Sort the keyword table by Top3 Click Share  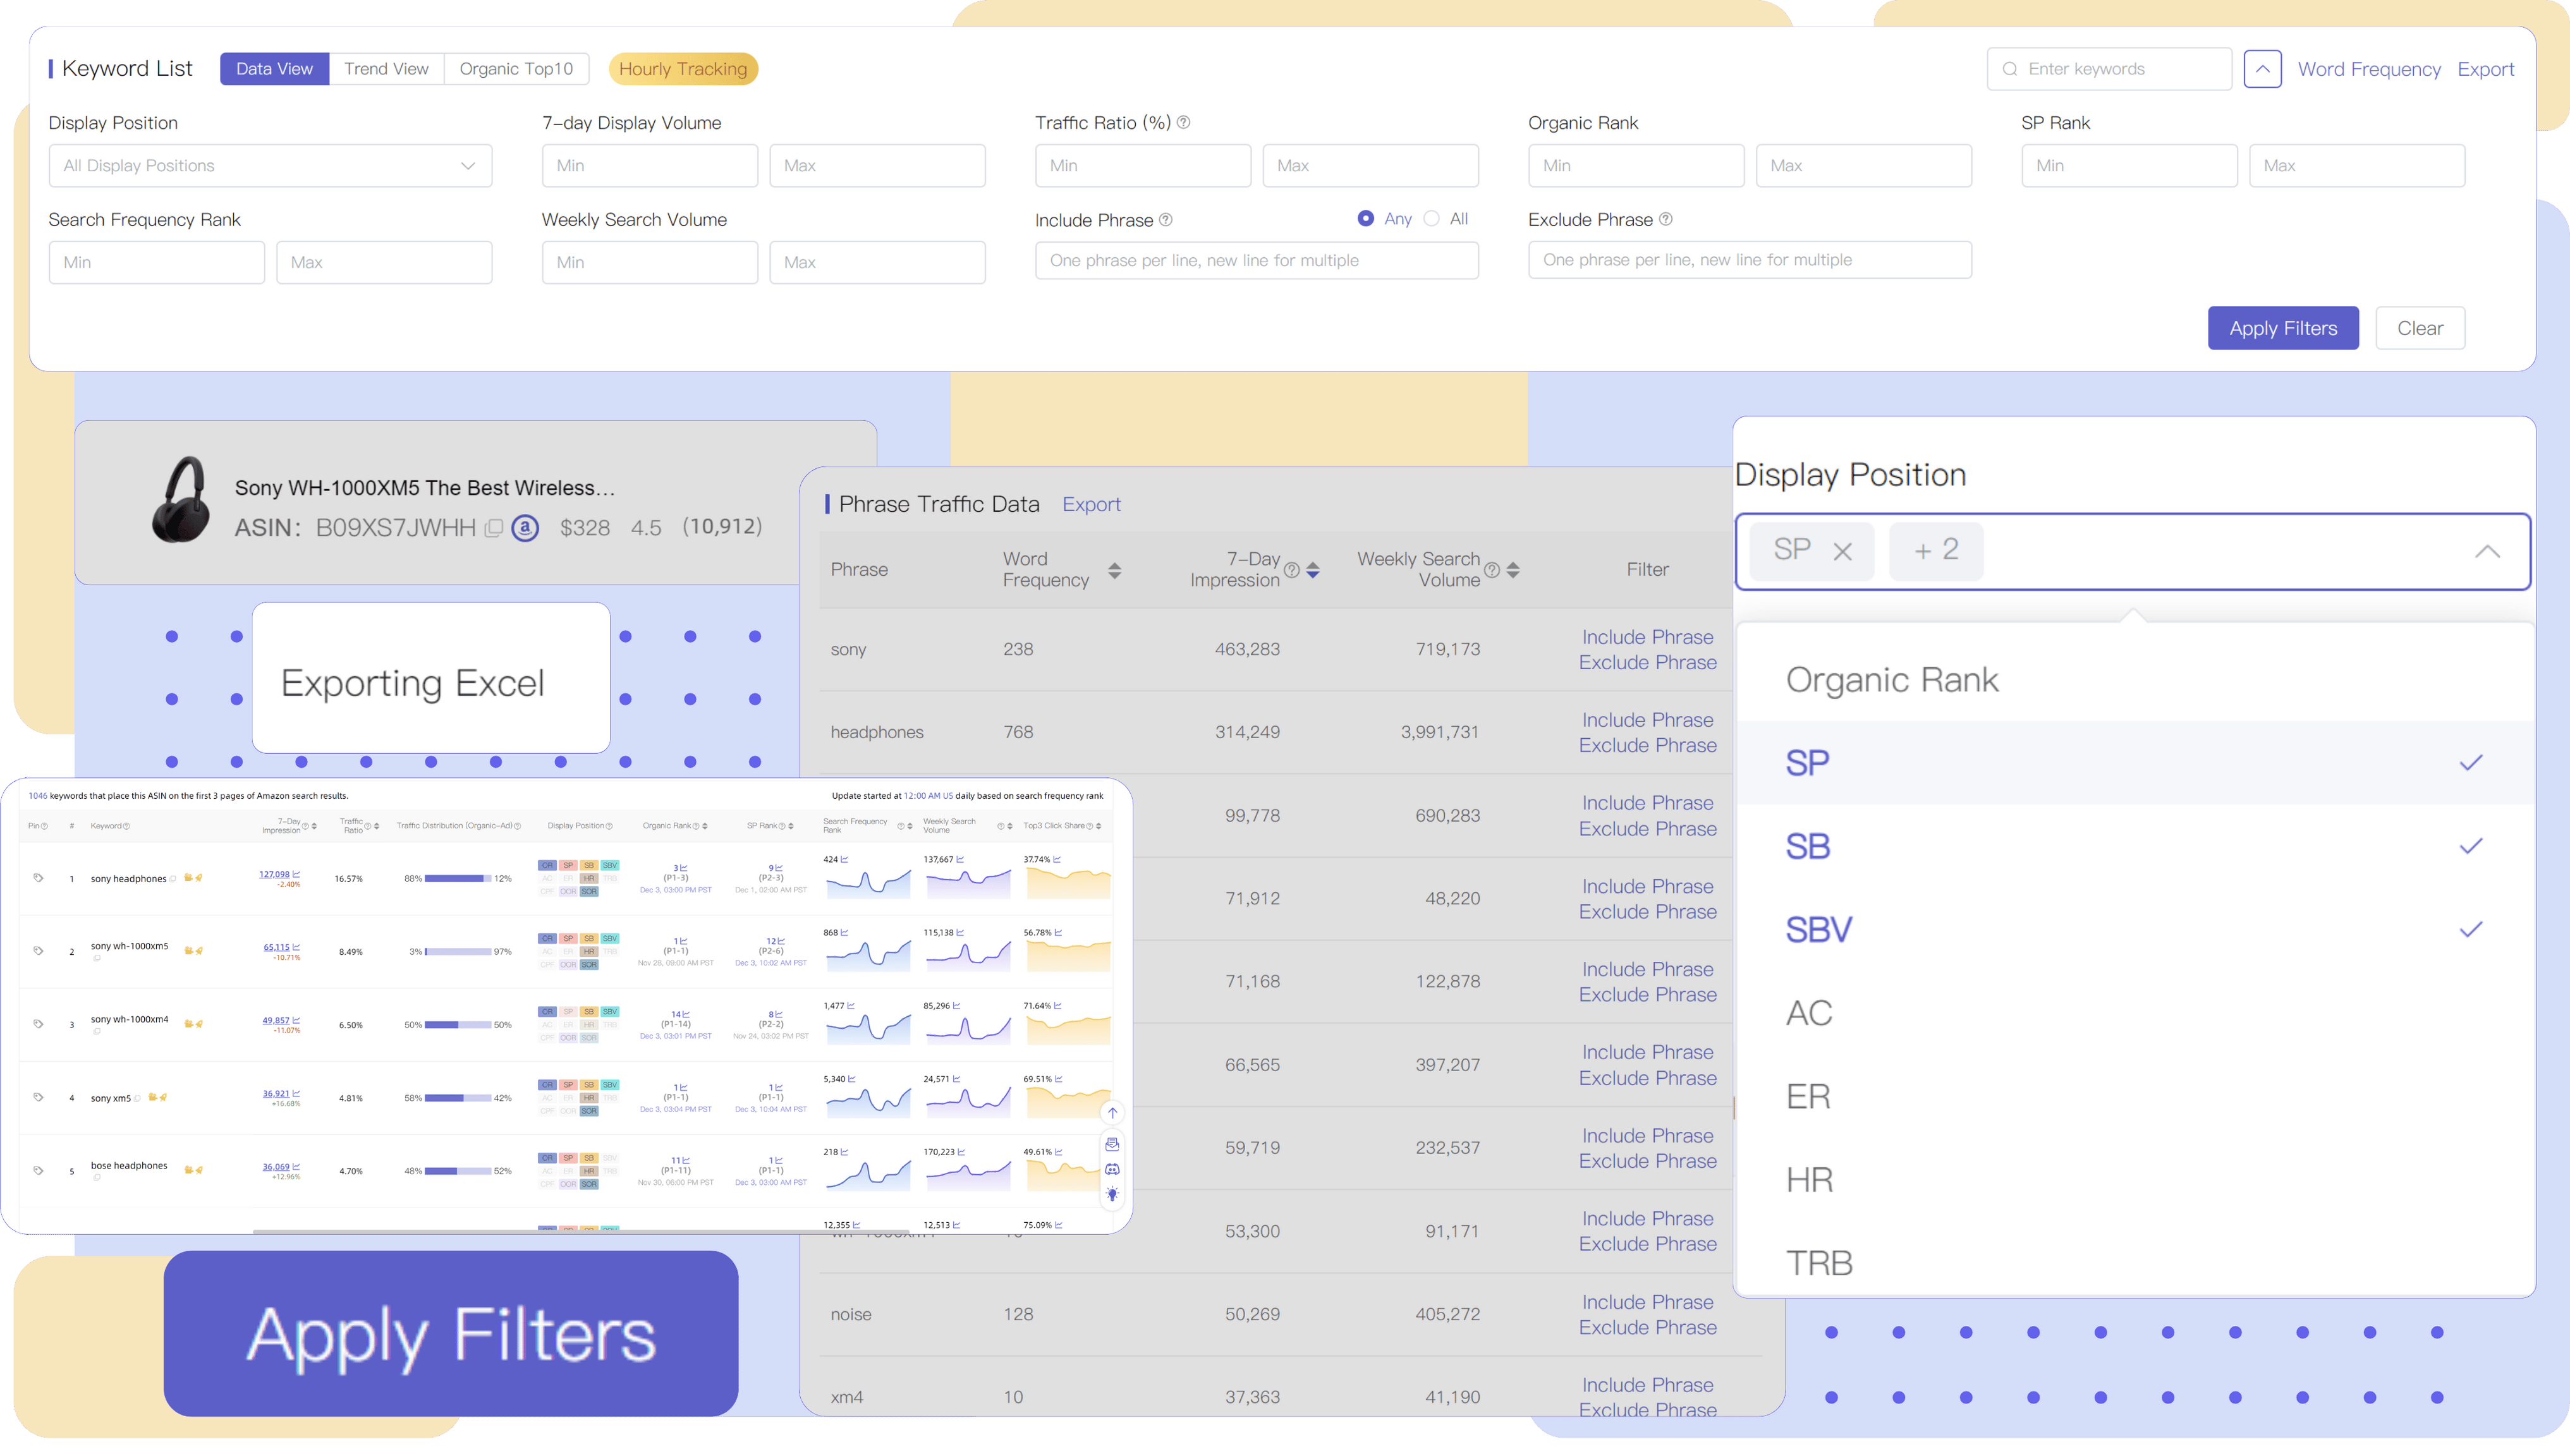(x=1098, y=826)
